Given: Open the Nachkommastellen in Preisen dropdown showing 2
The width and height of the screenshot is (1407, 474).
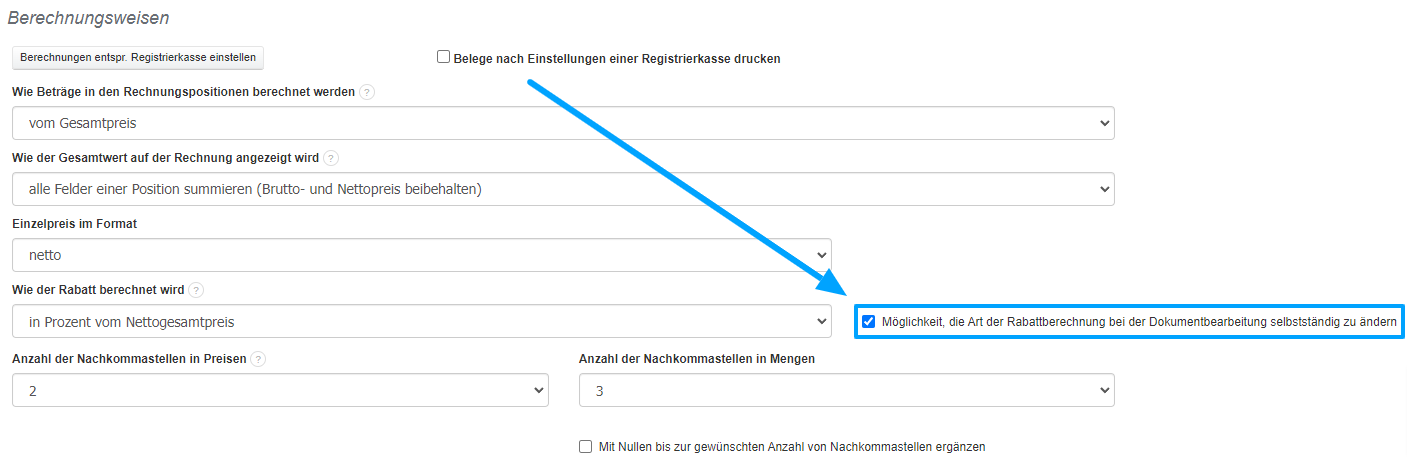Looking at the screenshot, I should (x=280, y=390).
